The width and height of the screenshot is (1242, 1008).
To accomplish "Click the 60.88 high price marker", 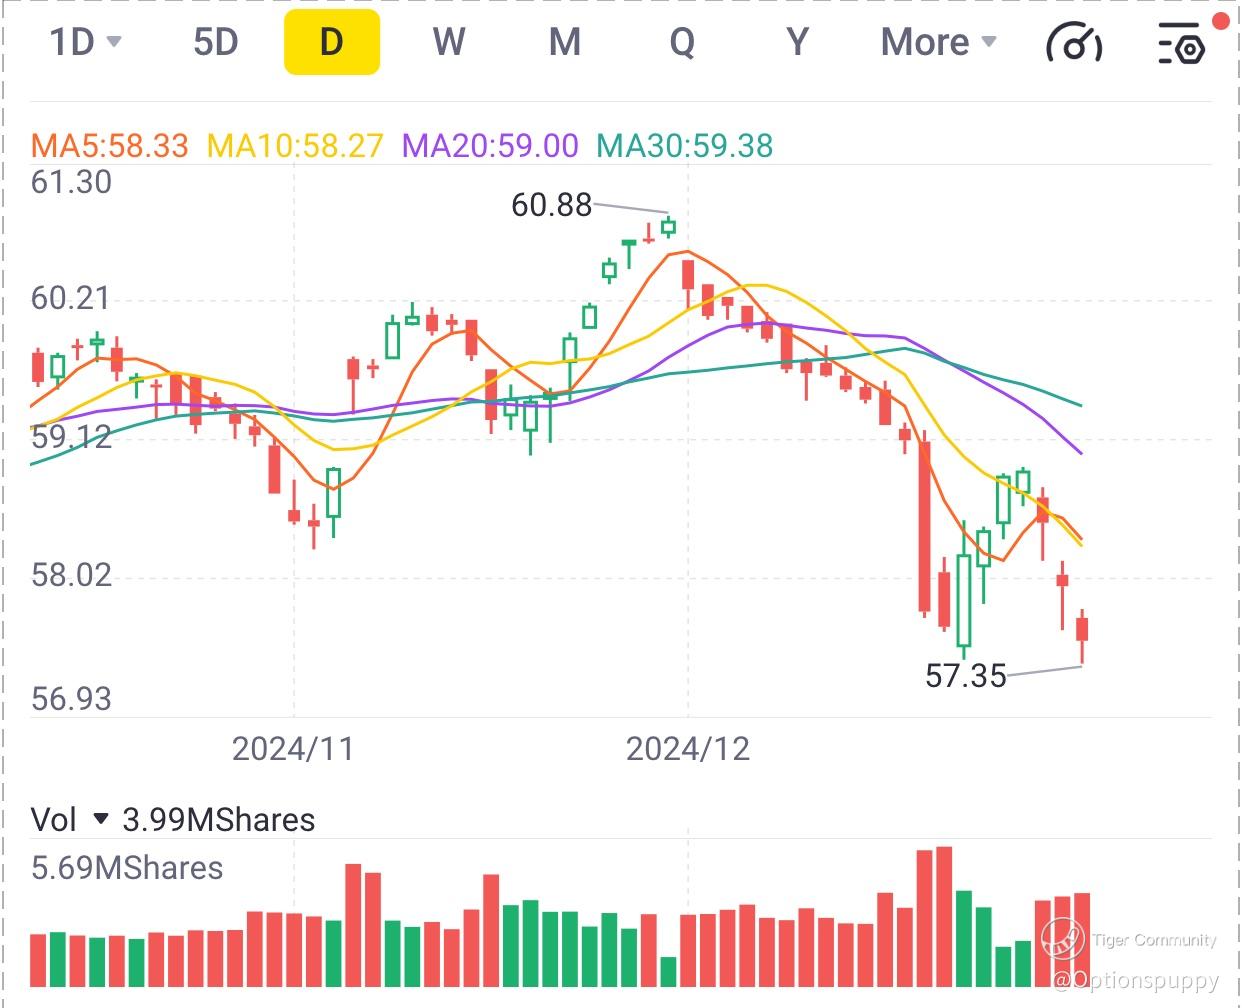I will 552,205.
